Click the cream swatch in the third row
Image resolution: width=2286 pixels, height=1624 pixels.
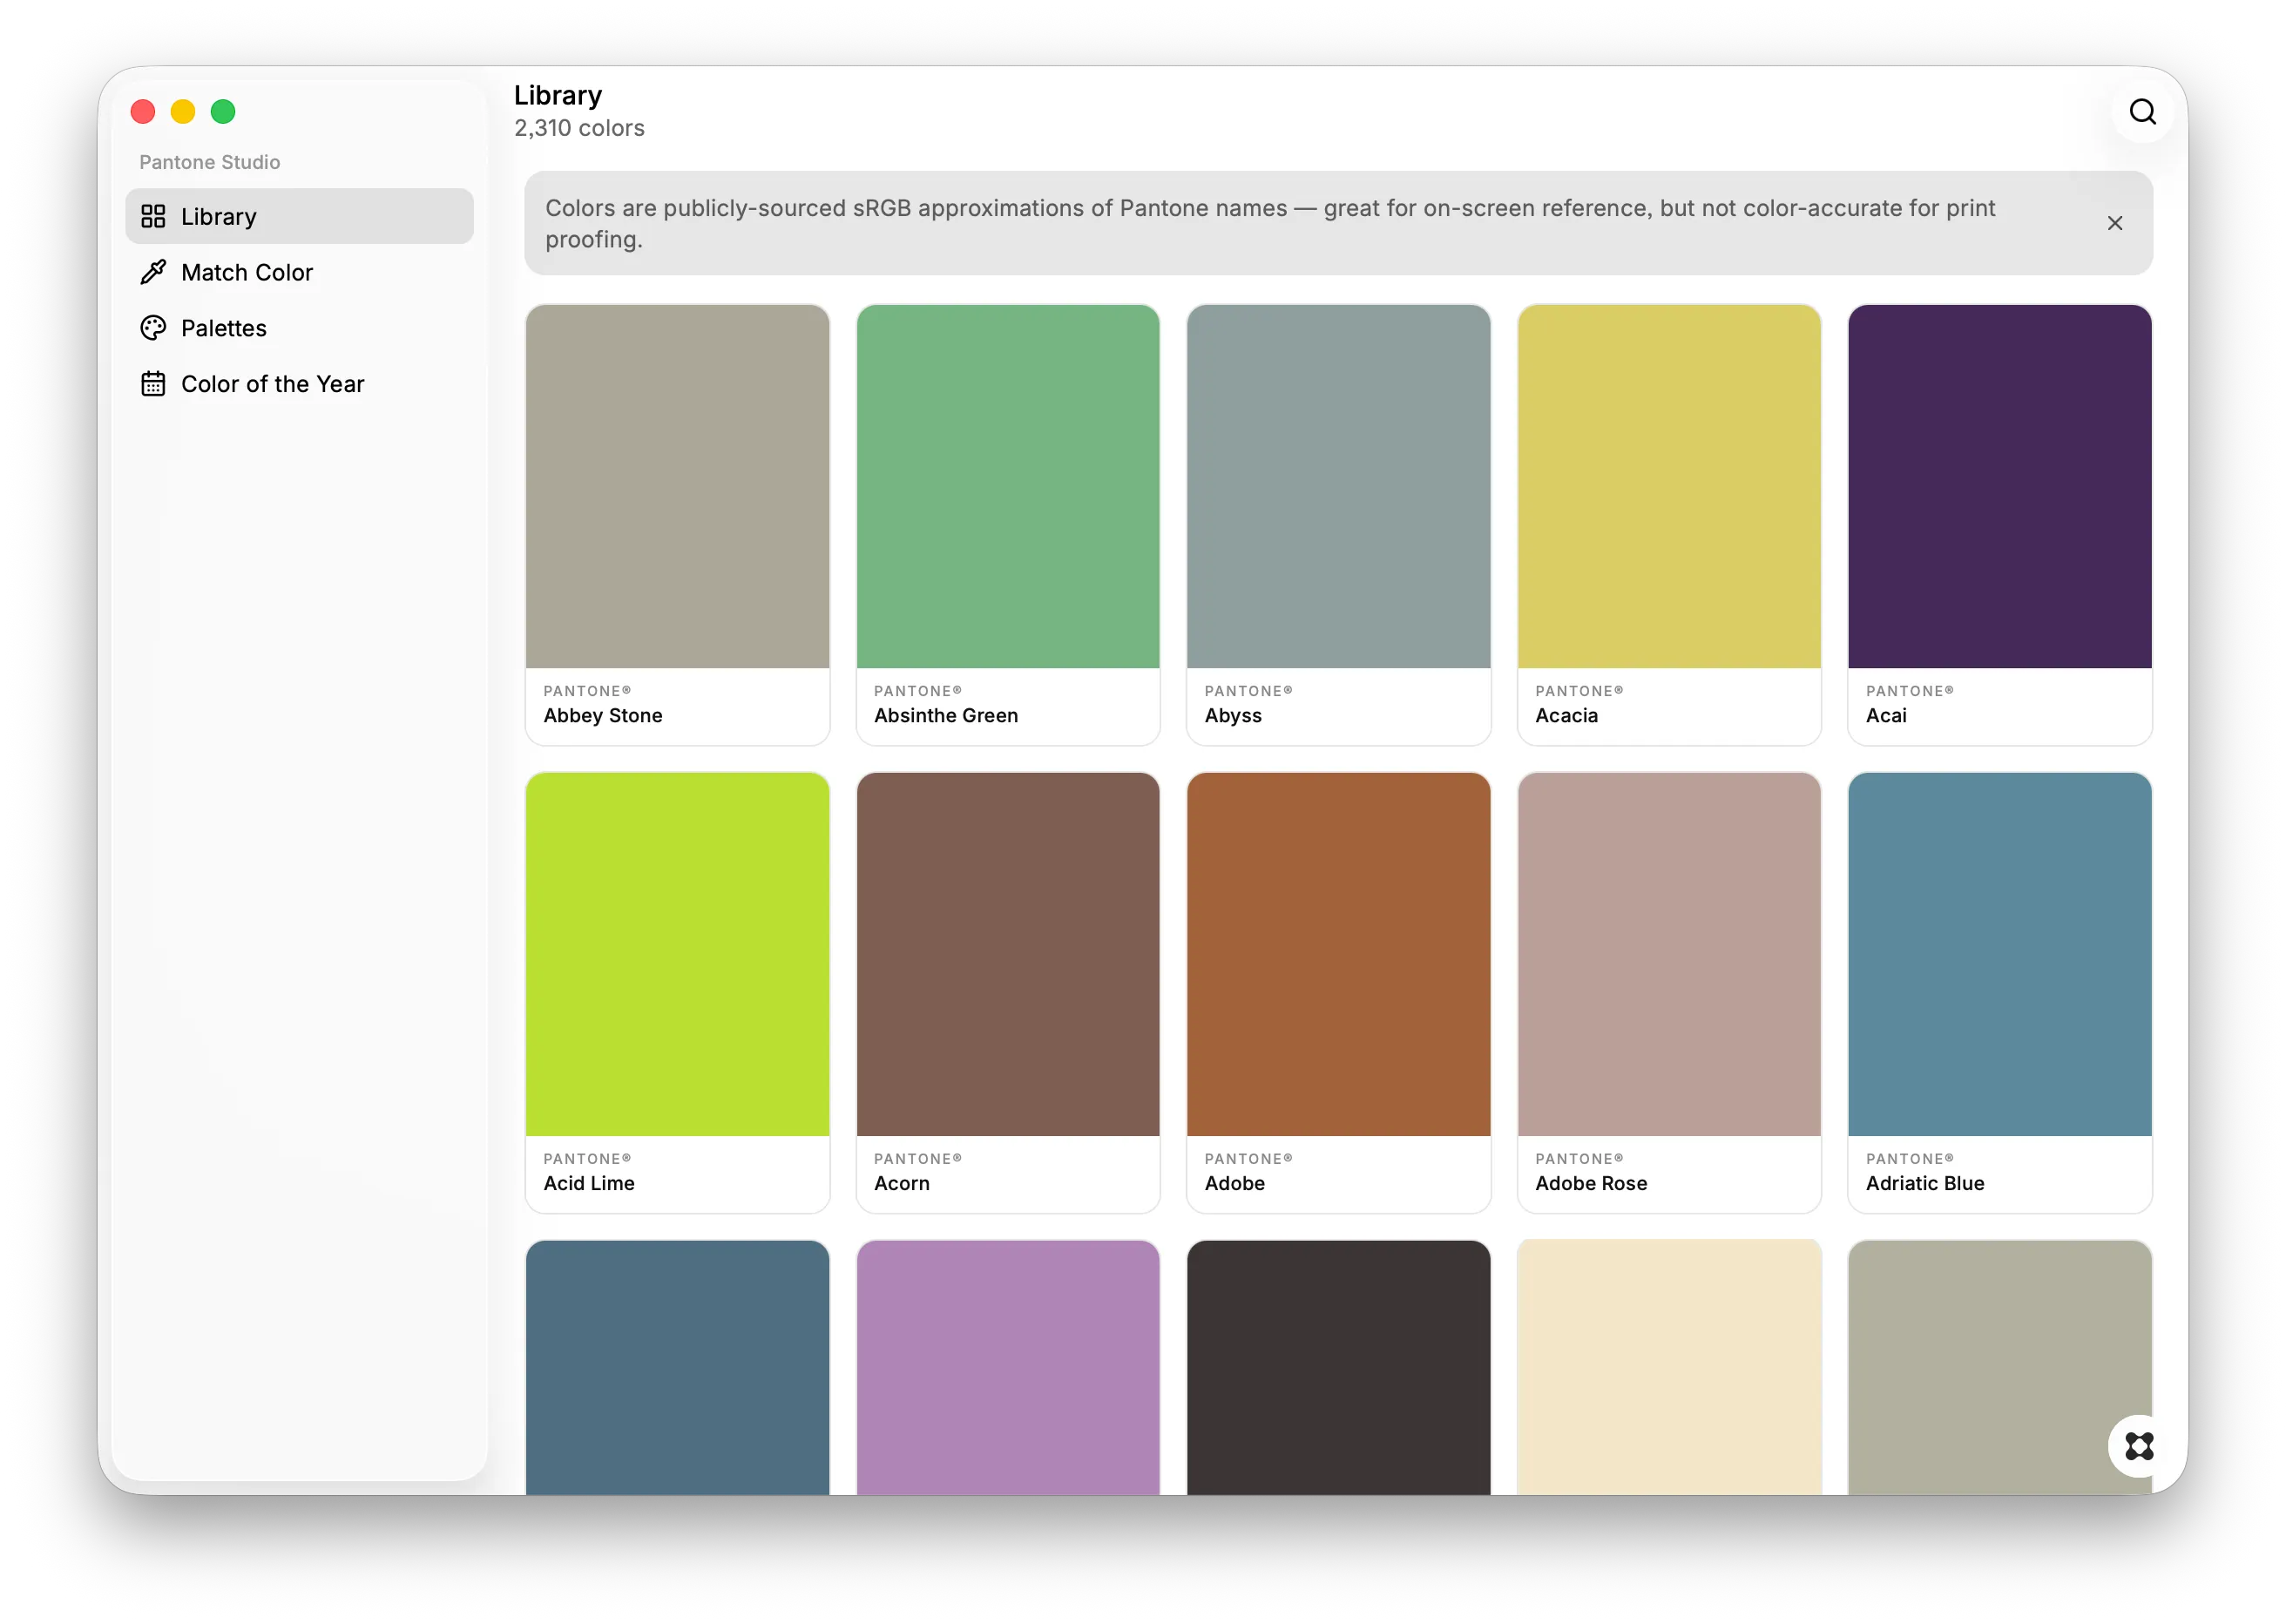[x=1669, y=1367]
